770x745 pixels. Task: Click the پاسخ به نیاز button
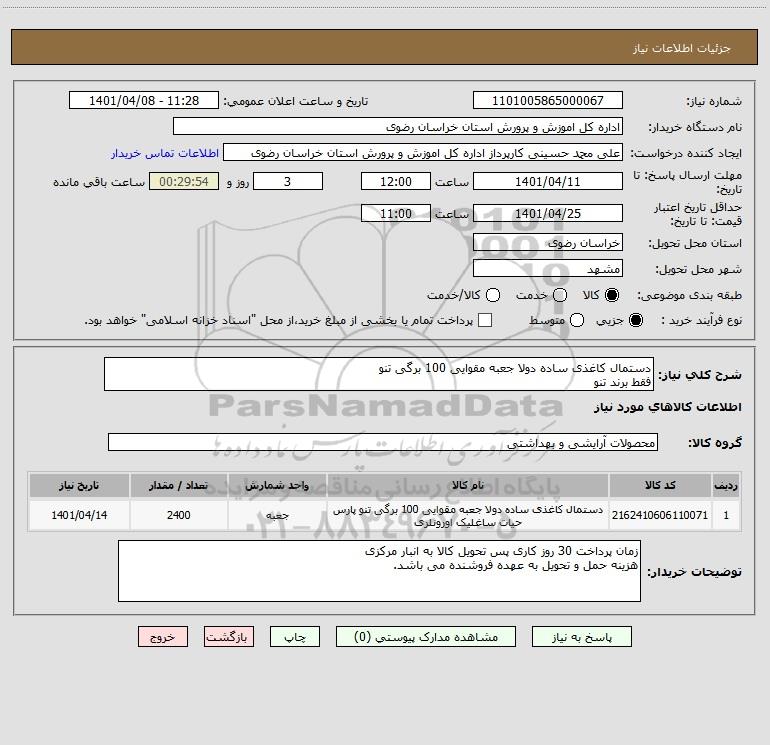[x=581, y=637]
